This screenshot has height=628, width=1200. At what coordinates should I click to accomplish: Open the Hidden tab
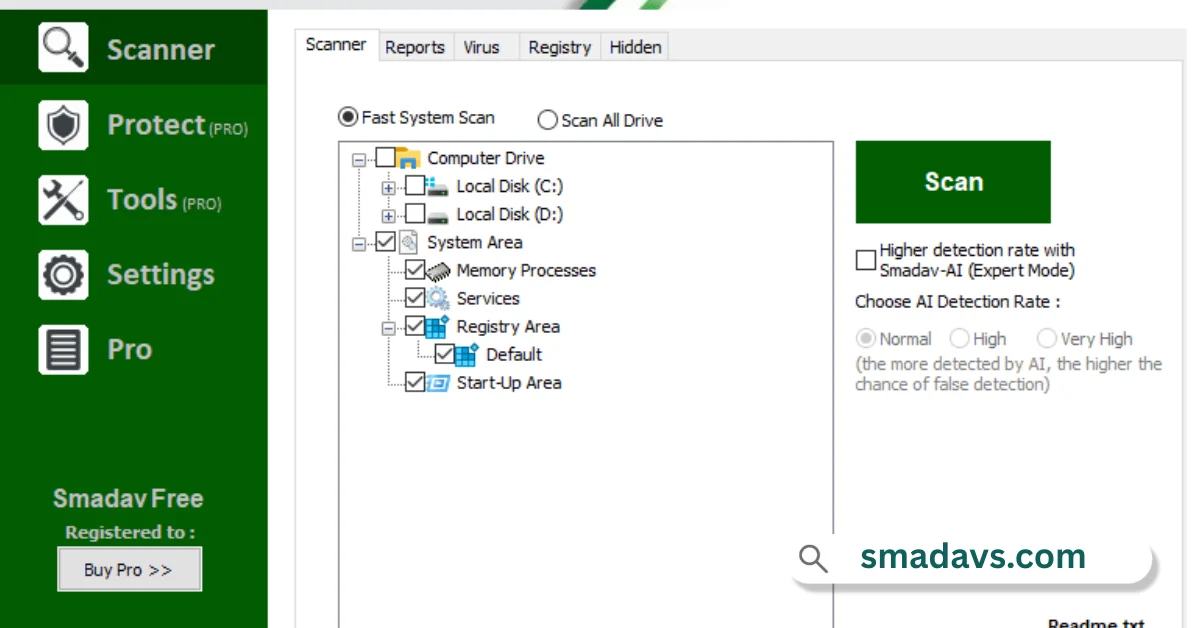click(634, 46)
